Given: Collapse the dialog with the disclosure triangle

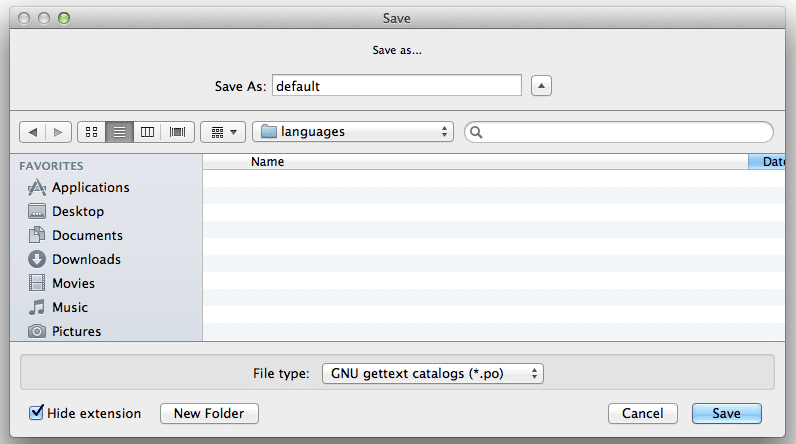Looking at the screenshot, I should click(540, 86).
